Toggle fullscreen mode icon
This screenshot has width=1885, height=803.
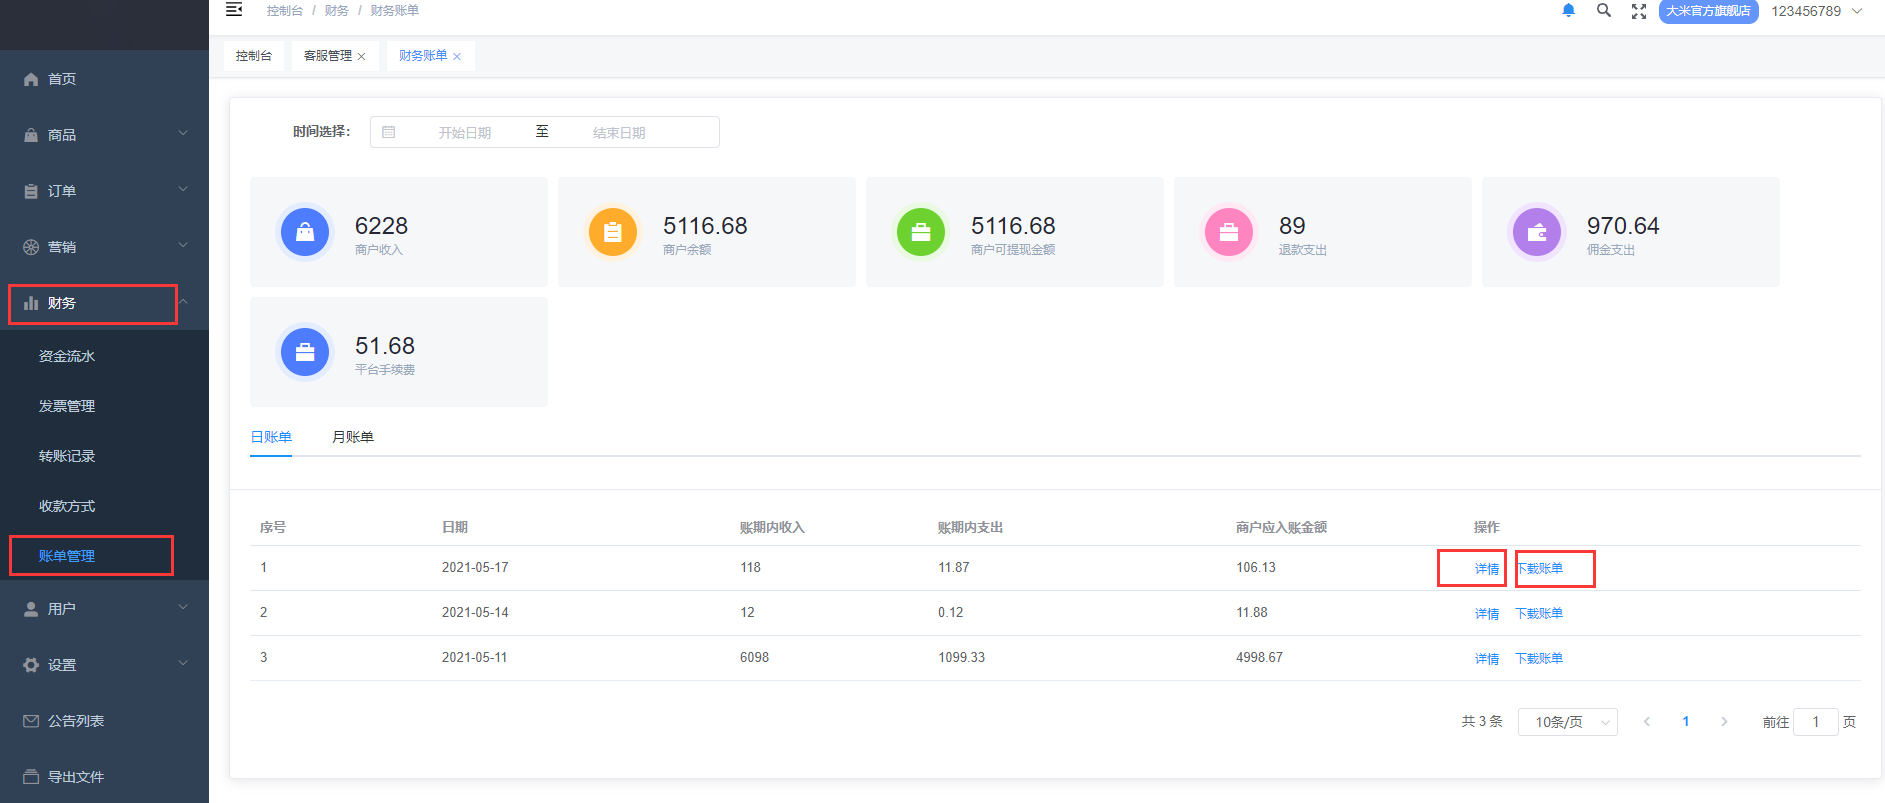coord(1639,11)
